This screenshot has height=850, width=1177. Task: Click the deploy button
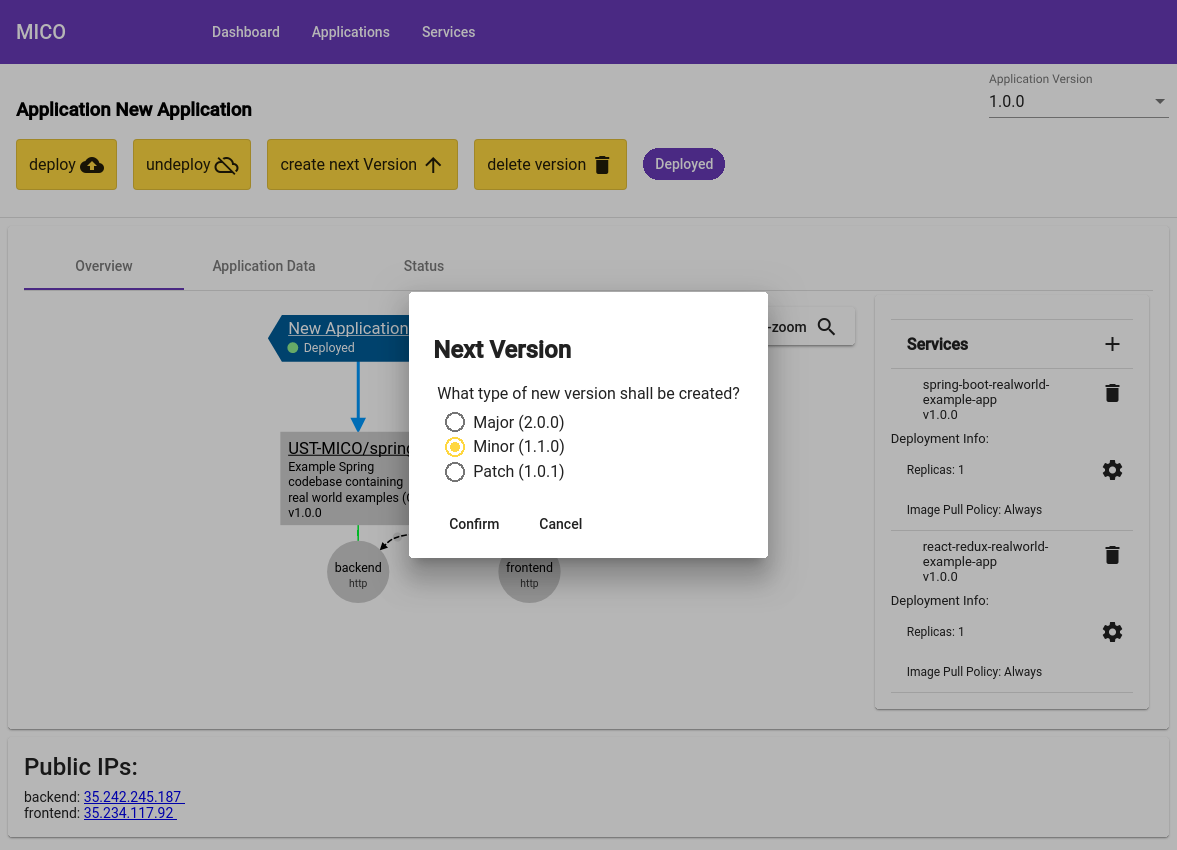click(66, 164)
